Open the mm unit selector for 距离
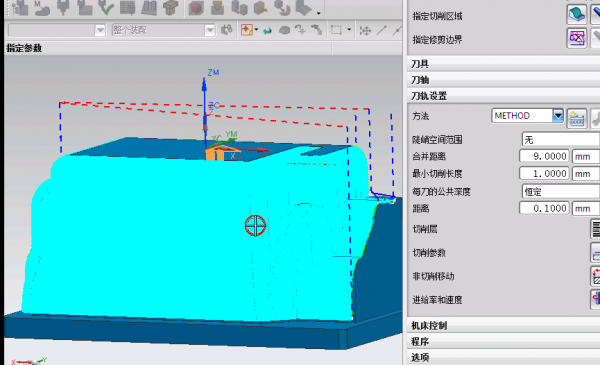Screen dimensions: 600x365 tap(586, 209)
